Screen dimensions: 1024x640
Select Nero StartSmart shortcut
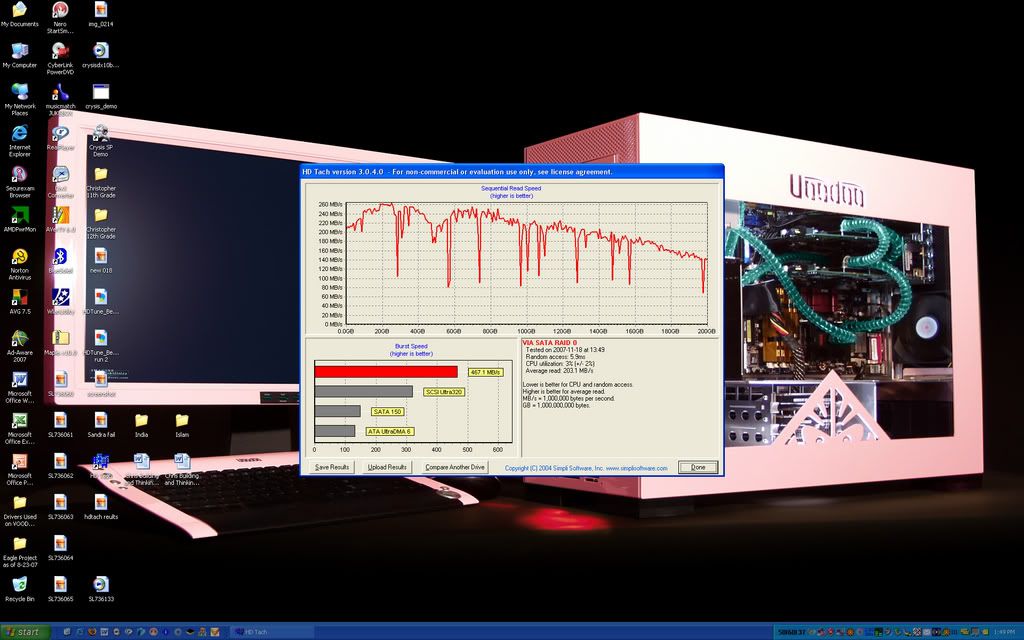point(60,18)
